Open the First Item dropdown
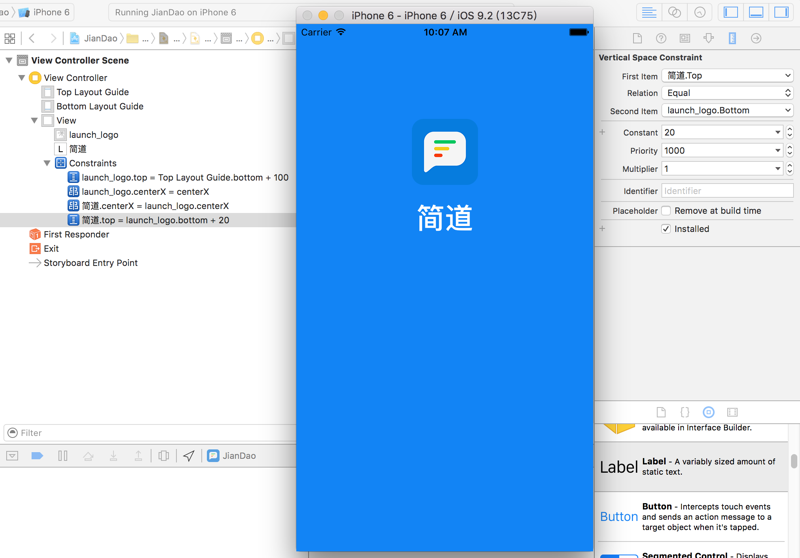 (728, 75)
